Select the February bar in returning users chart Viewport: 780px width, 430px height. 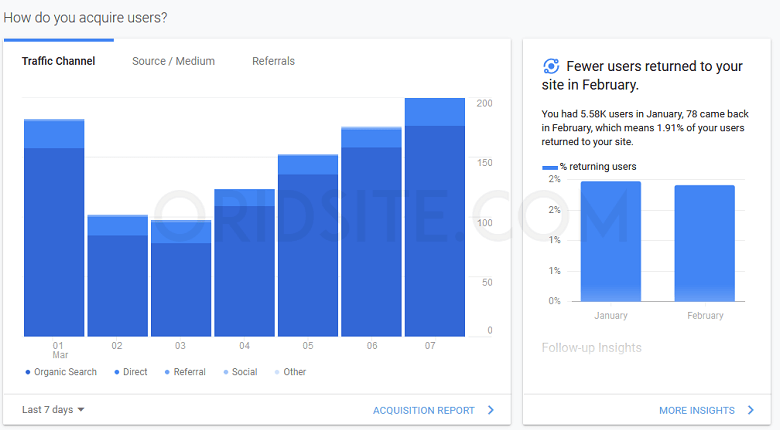point(705,243)
